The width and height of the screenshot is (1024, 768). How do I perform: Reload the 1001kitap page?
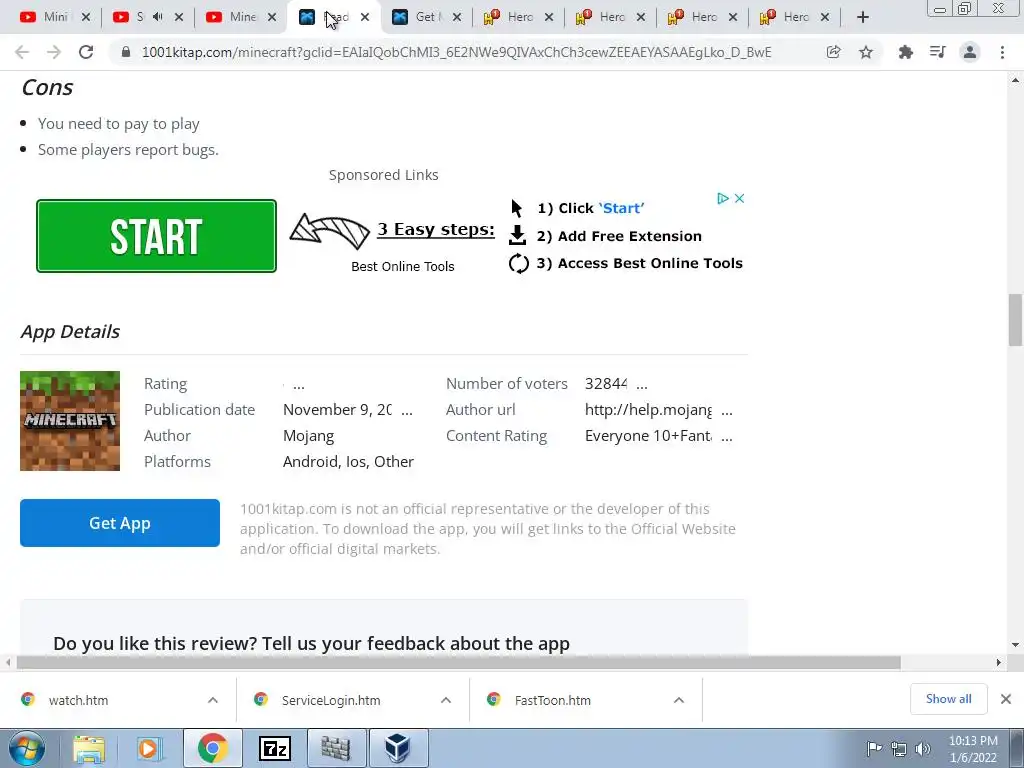tap(86, 52)
